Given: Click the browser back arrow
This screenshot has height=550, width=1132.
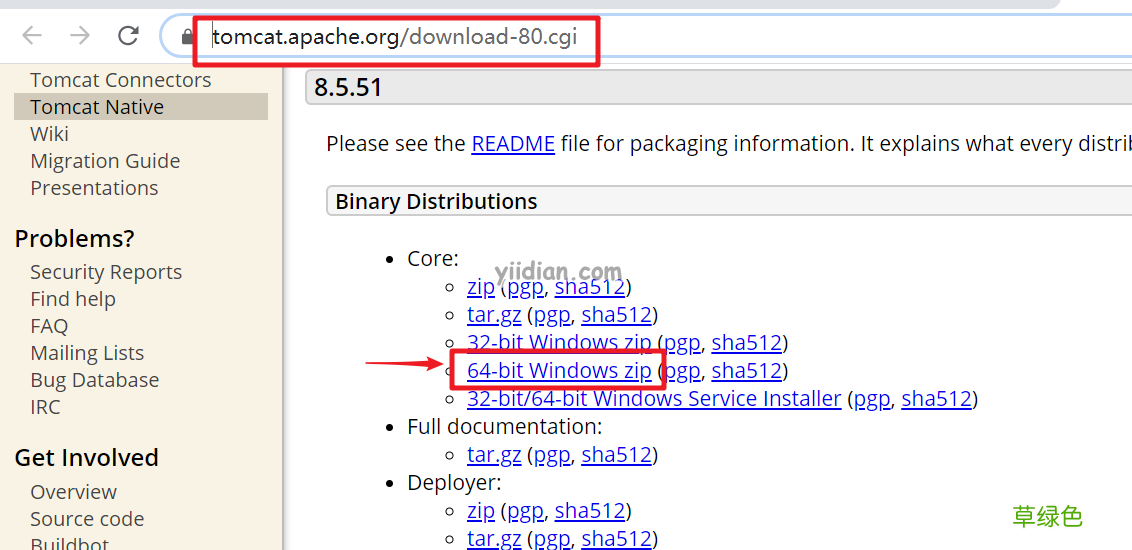Looking at the screenshot, I should click(x=32, y=37).
